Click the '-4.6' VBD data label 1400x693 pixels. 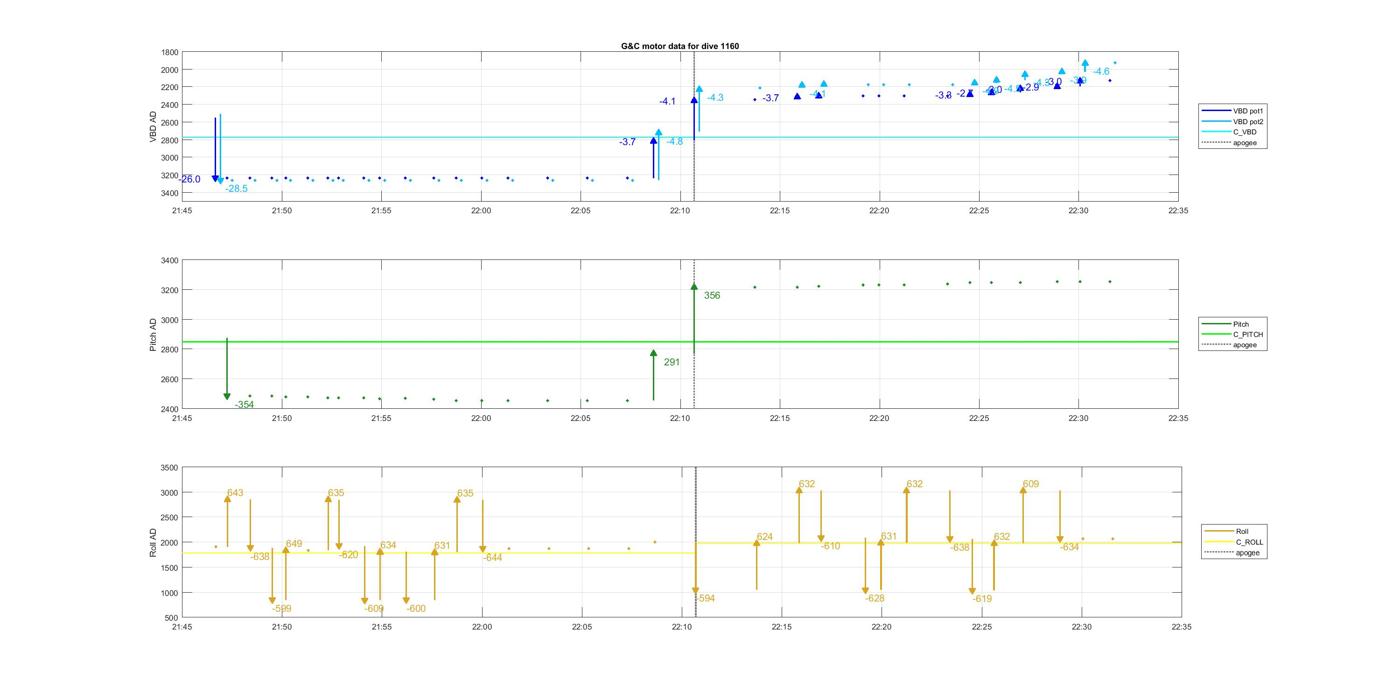[1101, 72]
